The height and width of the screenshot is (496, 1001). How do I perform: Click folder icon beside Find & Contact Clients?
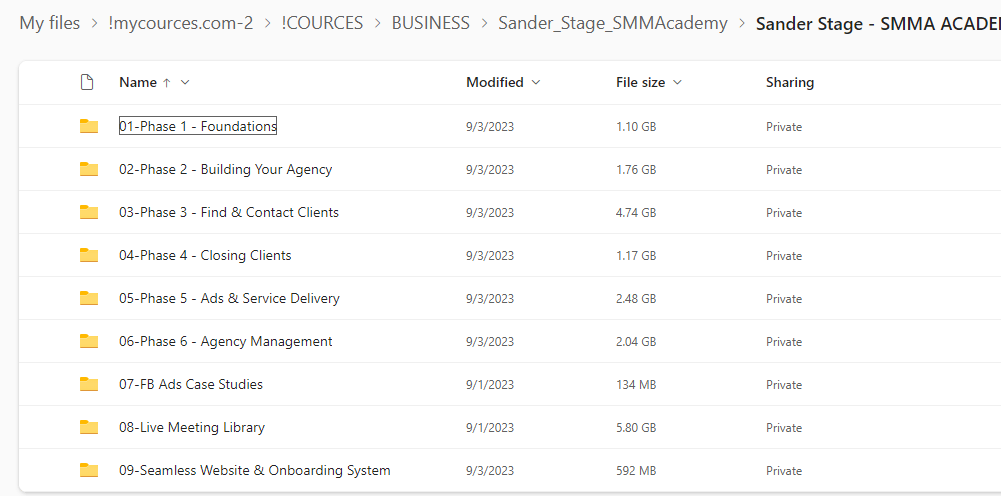tap(89, 212)
